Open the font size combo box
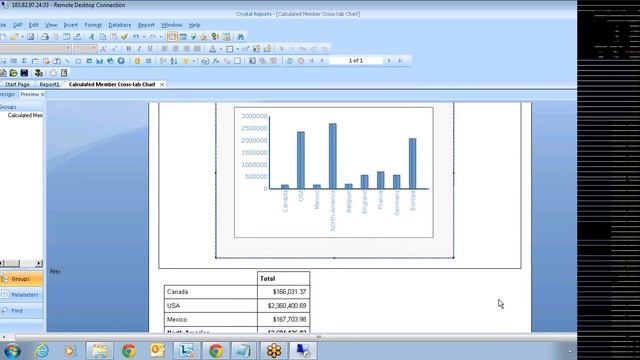This screenshot has height=360, width=640. pyautogui.click(x=85, y=49)
